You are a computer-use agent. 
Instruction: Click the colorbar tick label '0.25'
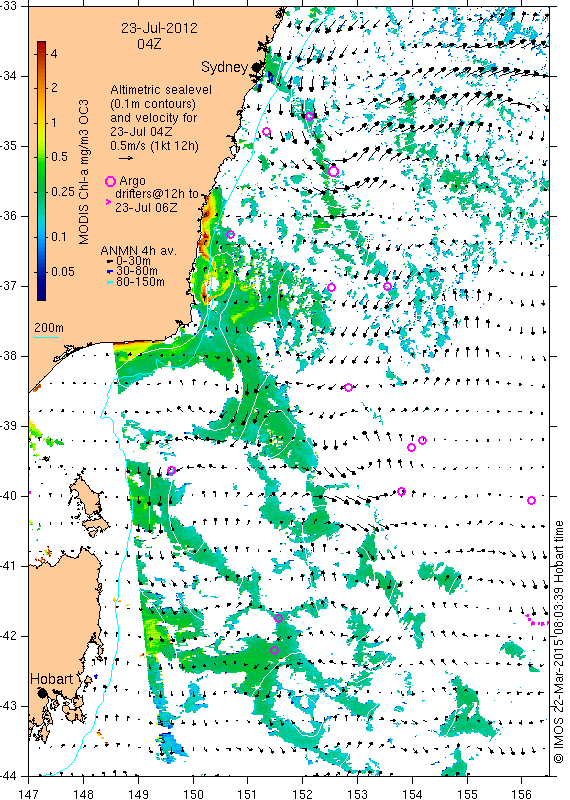pos(62,191)
